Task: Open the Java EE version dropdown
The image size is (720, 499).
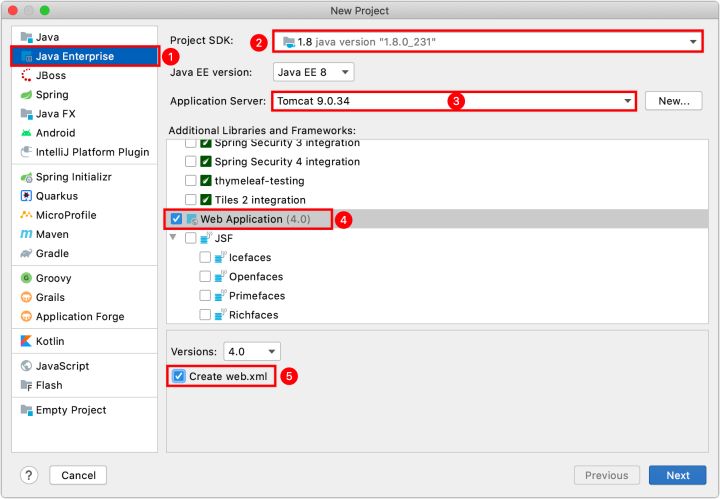Action: click(x=314, y=72)
